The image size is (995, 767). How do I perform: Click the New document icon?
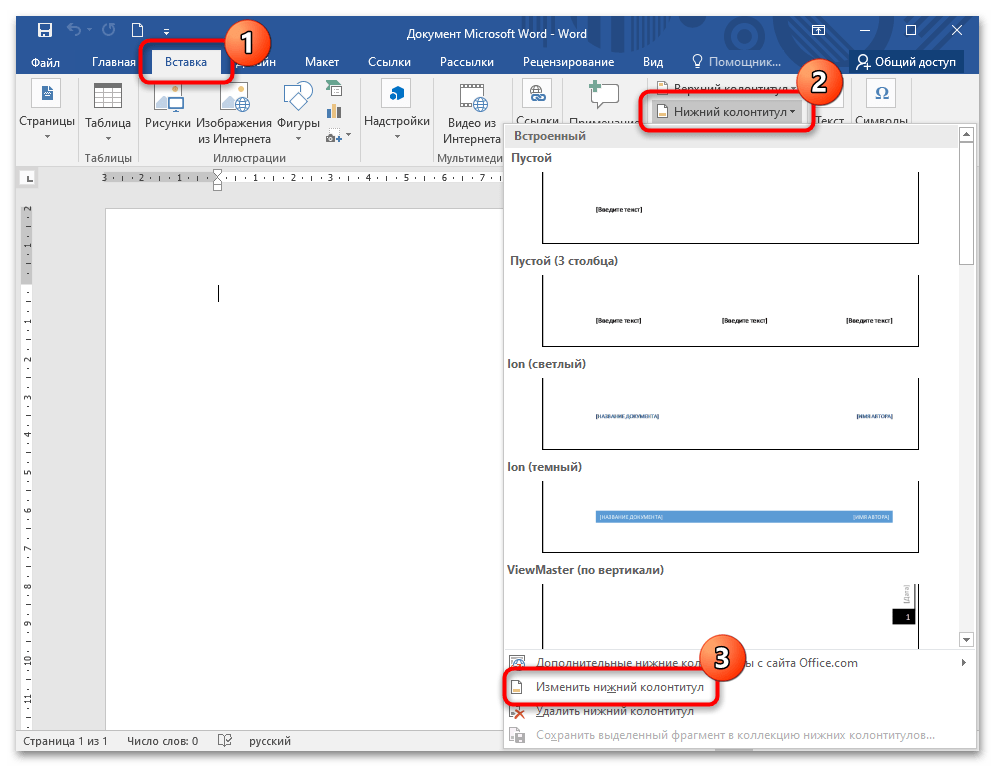click(x=137, y=30)
